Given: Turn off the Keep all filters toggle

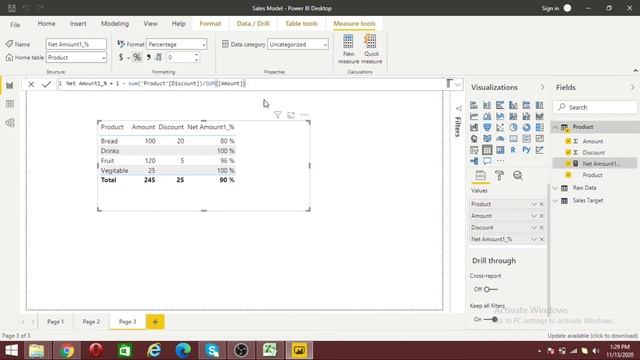Looking at the screenshot, I should point(490,319).
